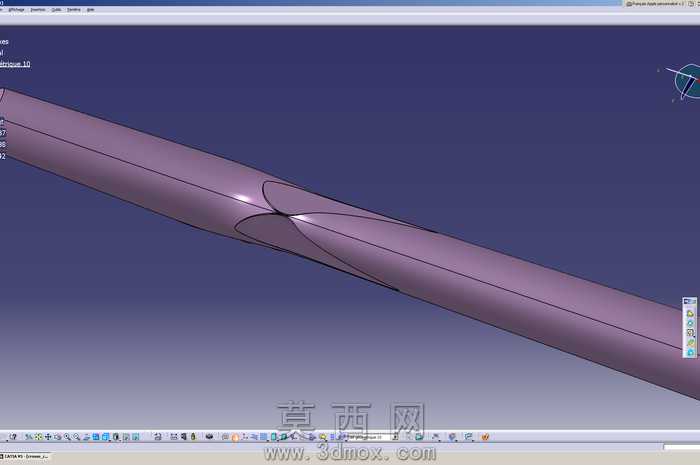Viewport: 700px width, 465px height.
Task: Click the CATIA V5 taskbar button
Action: click(25, 457)
